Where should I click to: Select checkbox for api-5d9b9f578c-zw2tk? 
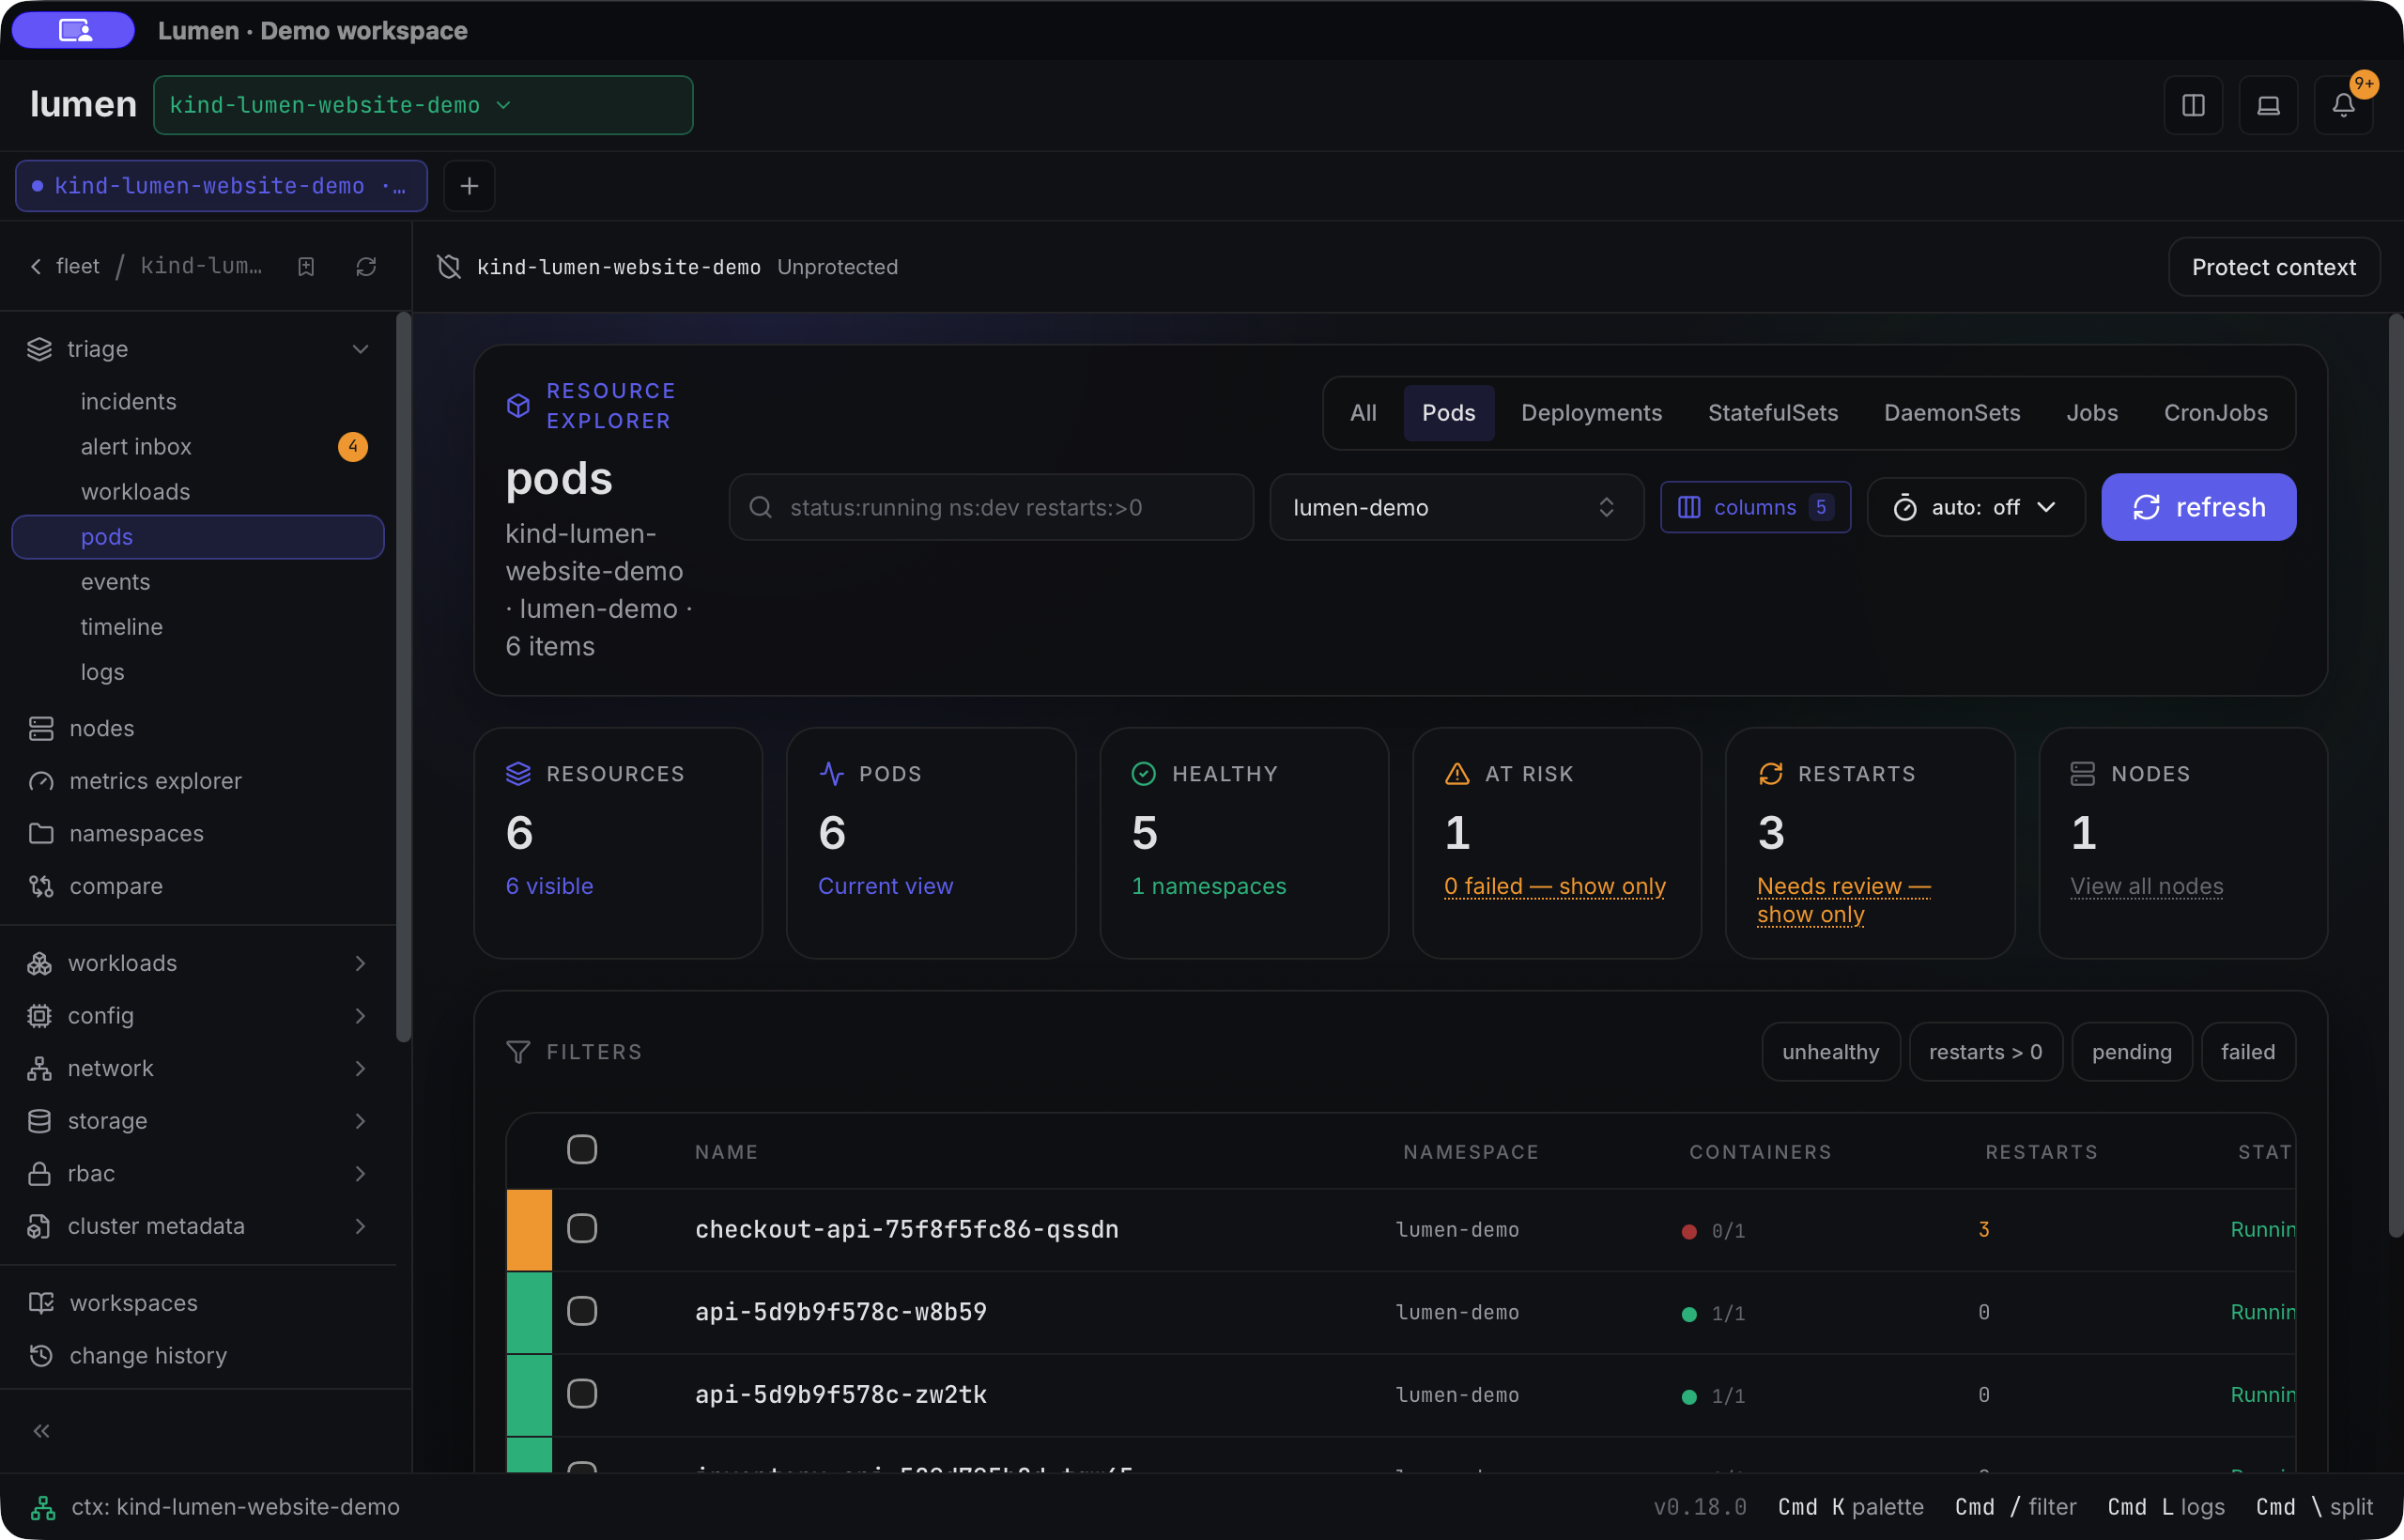582,1394
